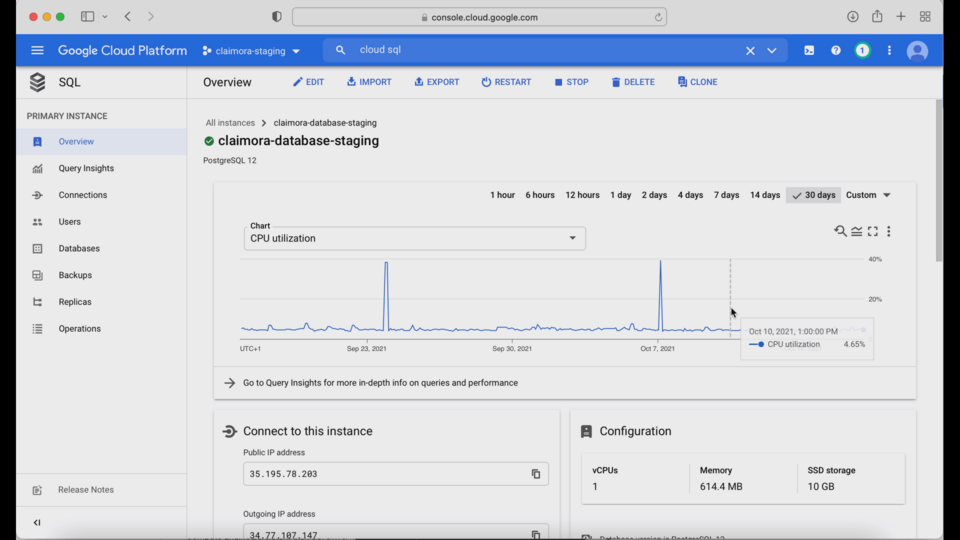960x540 pixels.
Task: Open the main navigation hamburger menu
Action: point(37,50)
